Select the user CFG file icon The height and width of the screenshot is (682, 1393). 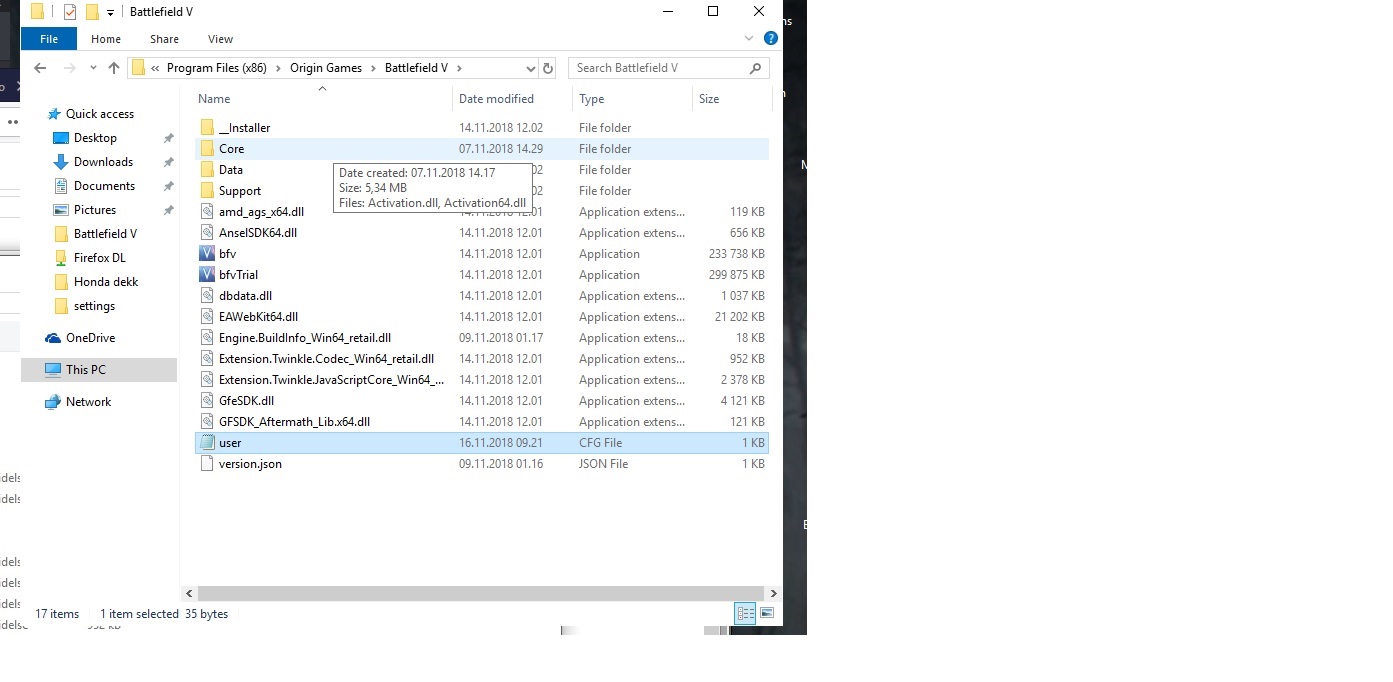tap(207, 443)
